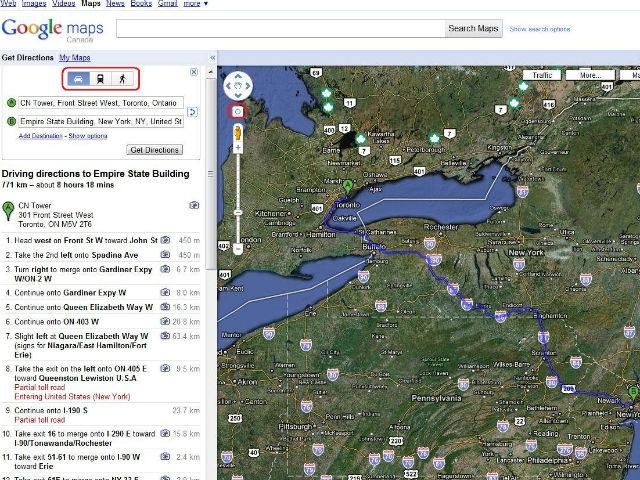This screenshot has height=480, width=640.
Task: Toggle the Traffic layer button
Action: (542, 75)
